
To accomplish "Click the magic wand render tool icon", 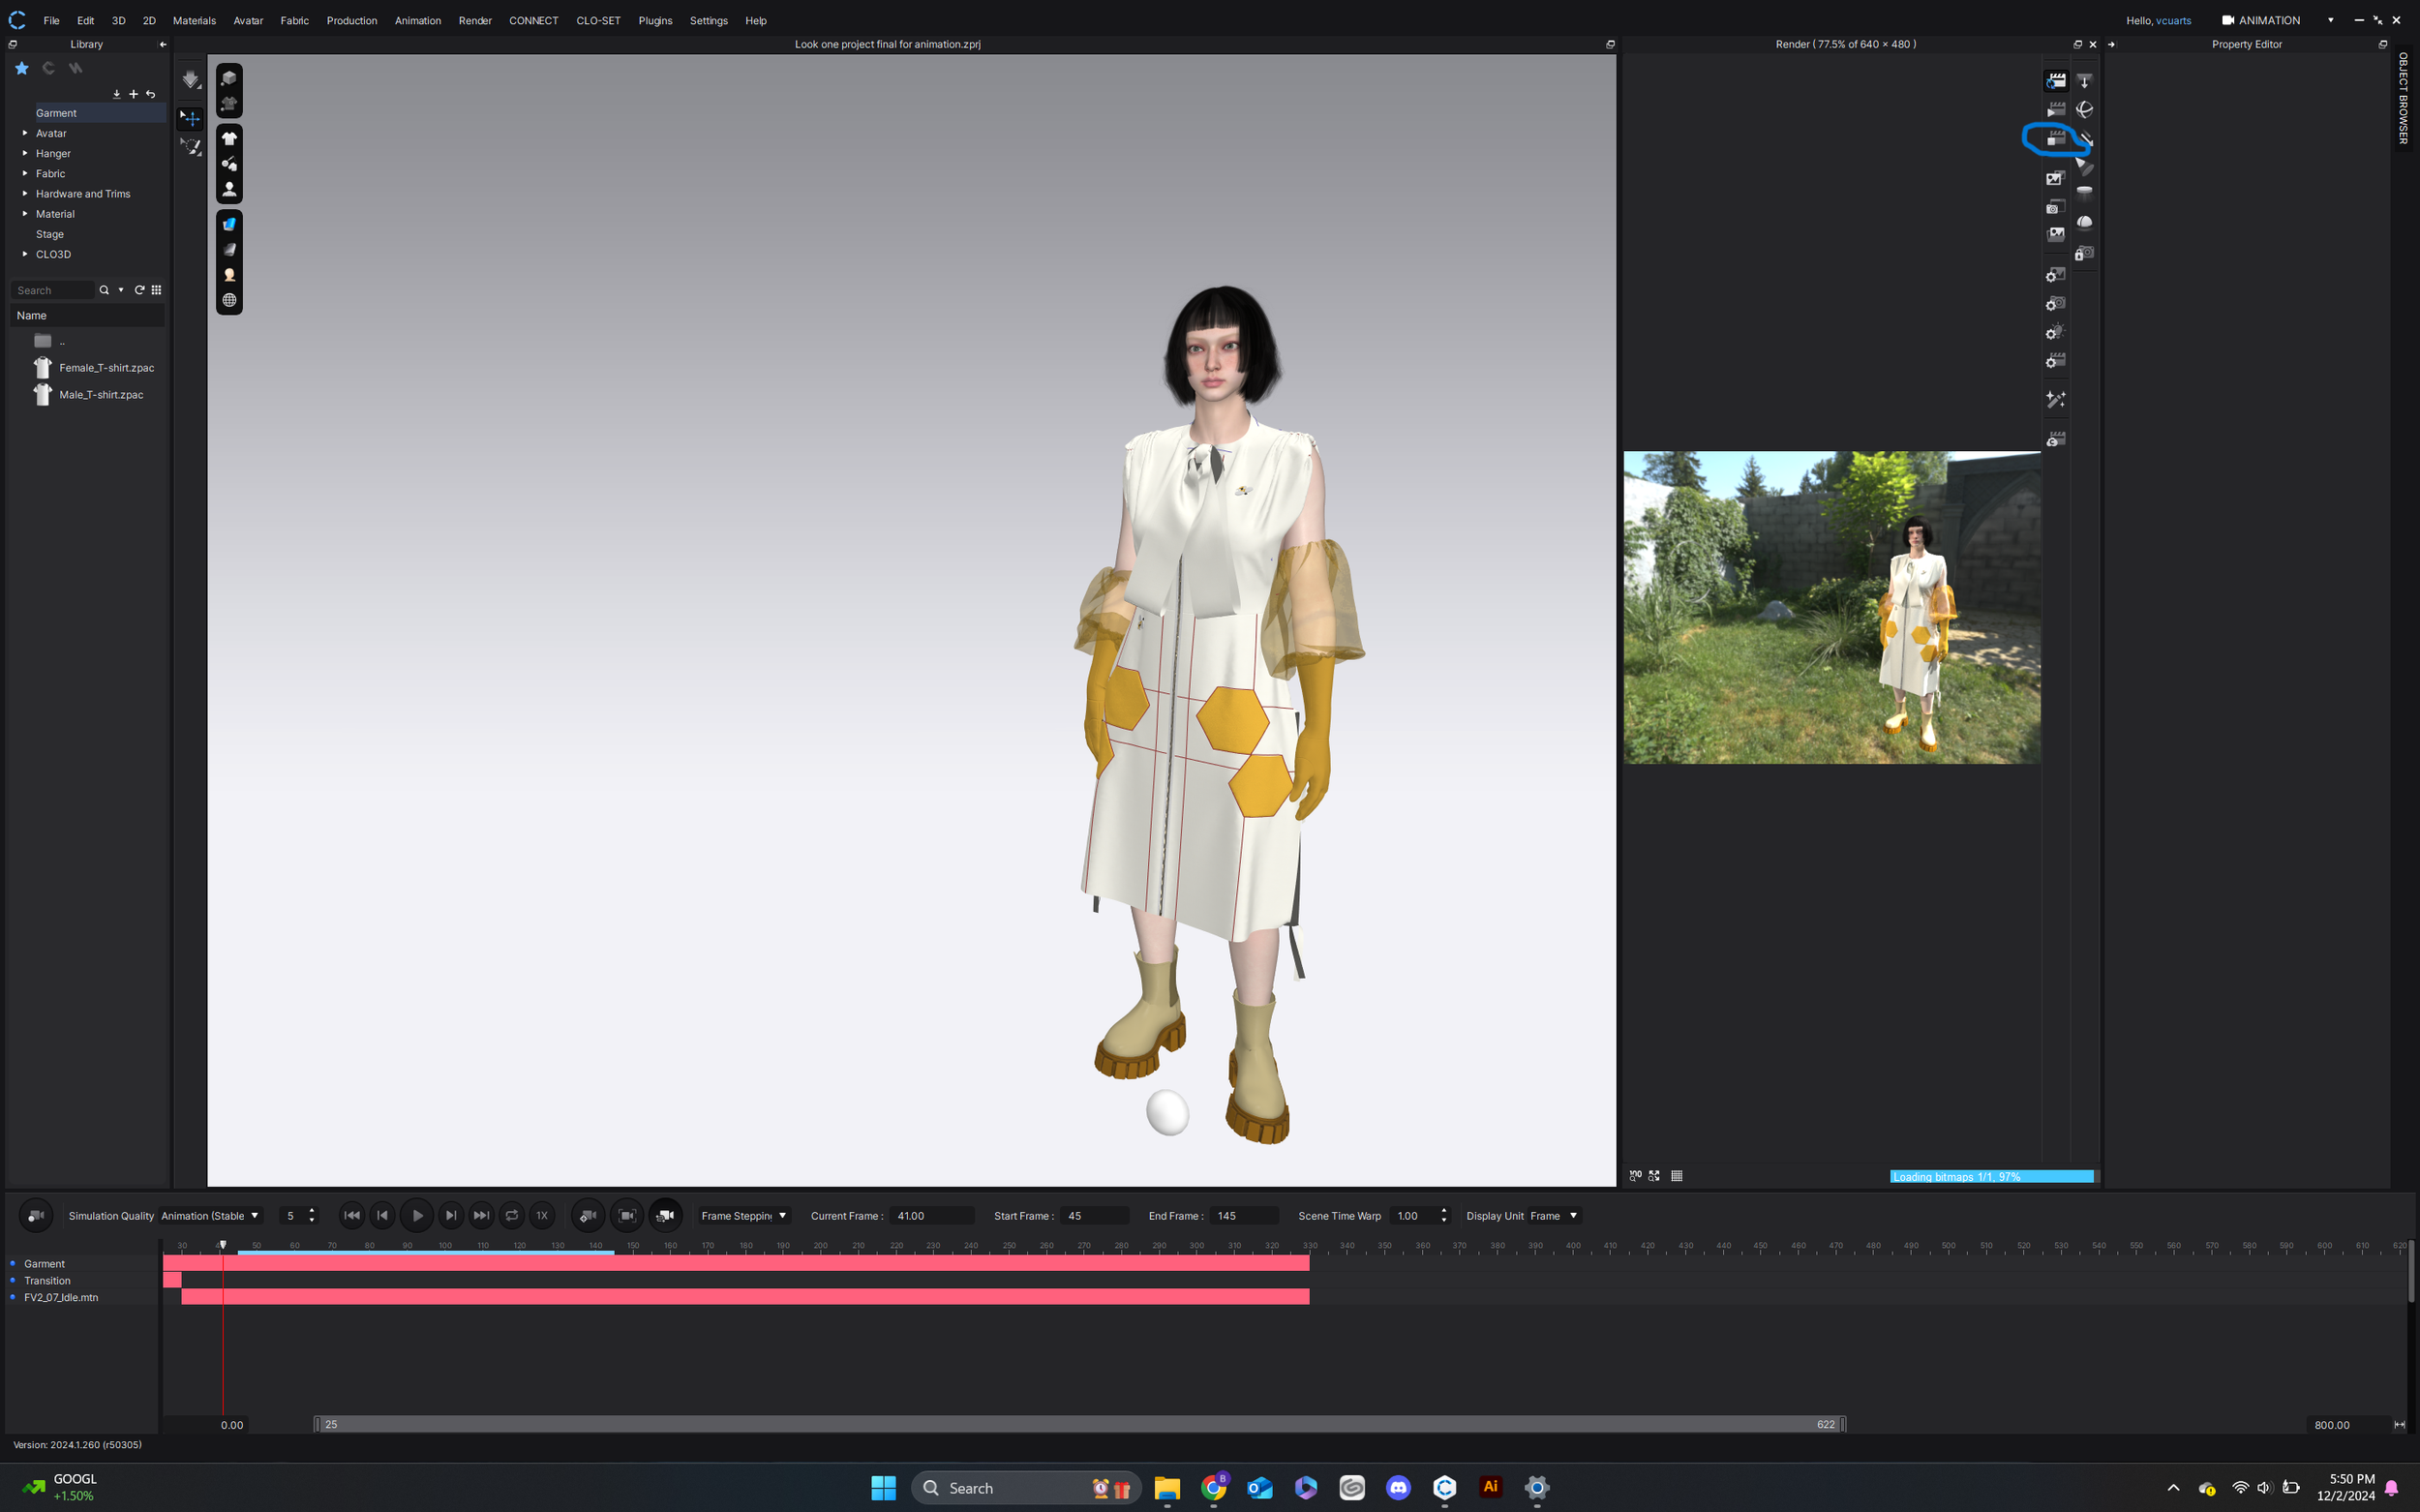I will click(2055, 400).
